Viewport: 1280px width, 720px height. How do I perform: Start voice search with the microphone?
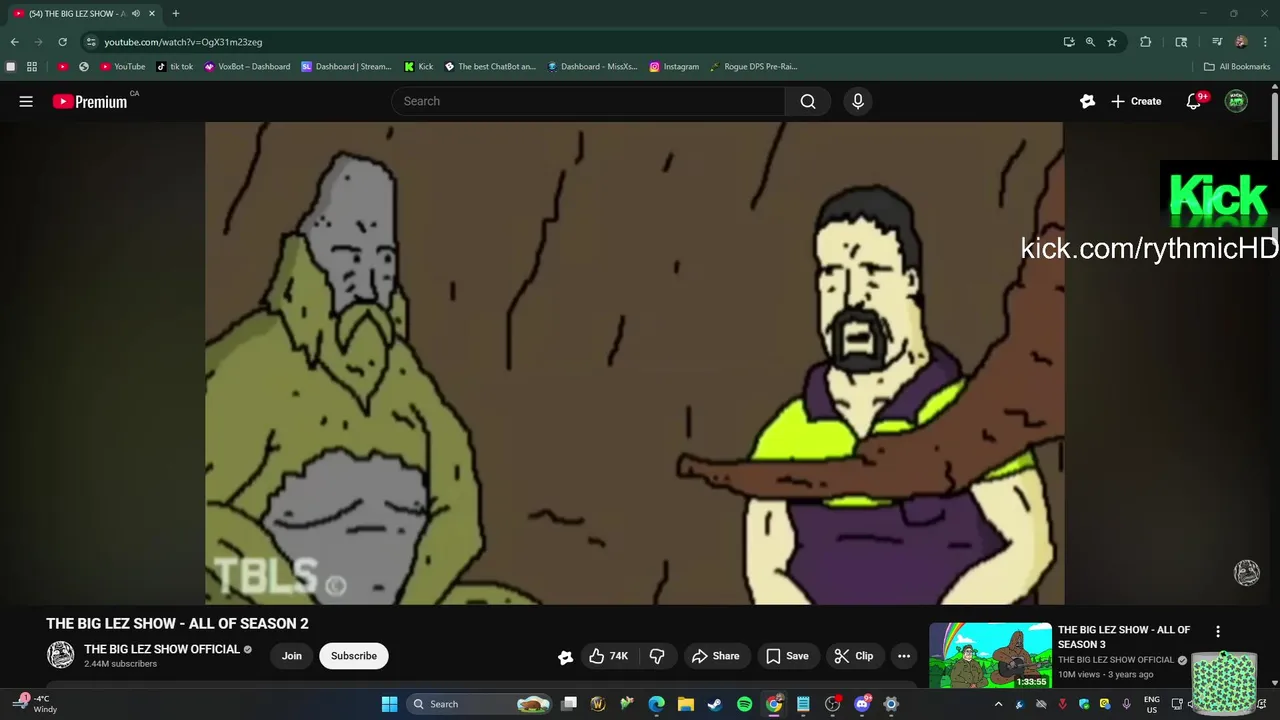(x=857, y=101)
